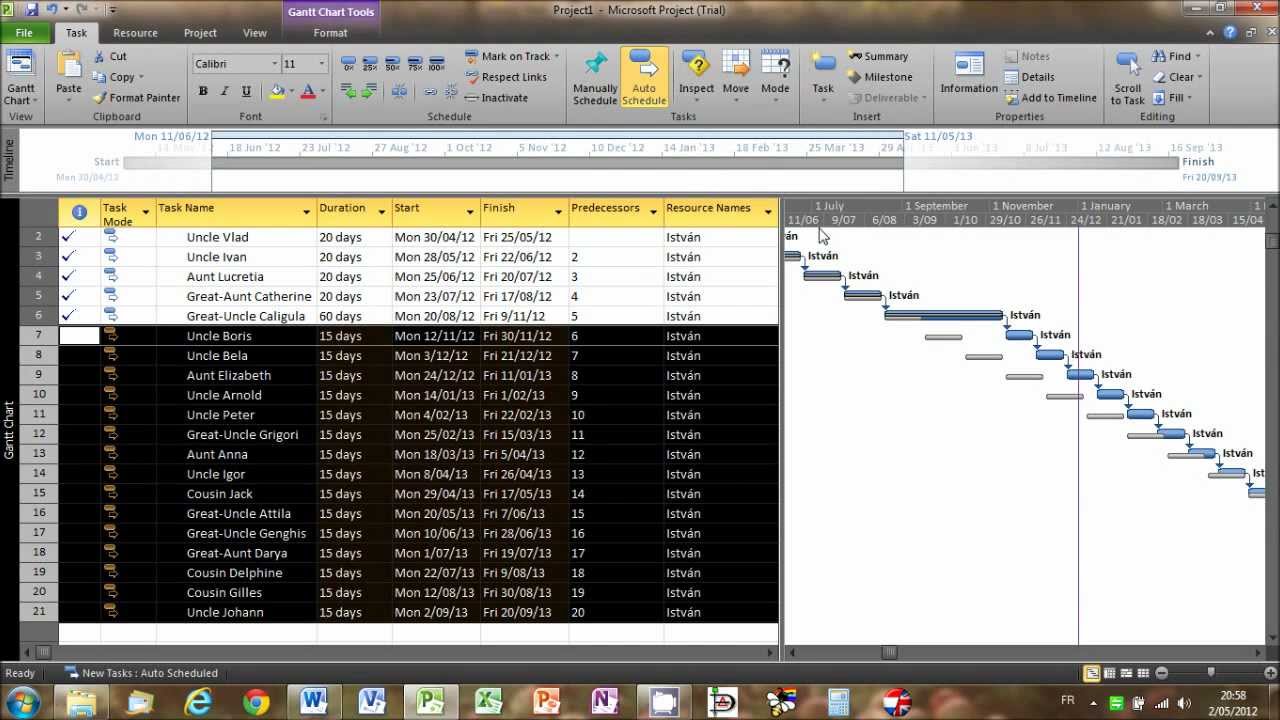Open the Move task button
1280x720 pixels.
click(736, 75)
